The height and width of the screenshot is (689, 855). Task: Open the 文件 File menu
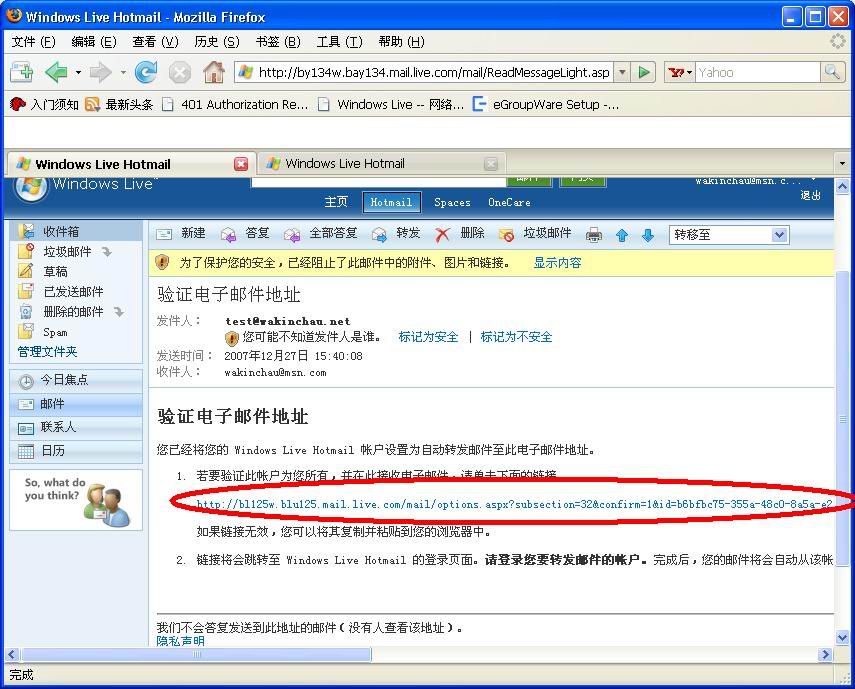(x=33, y=42)
